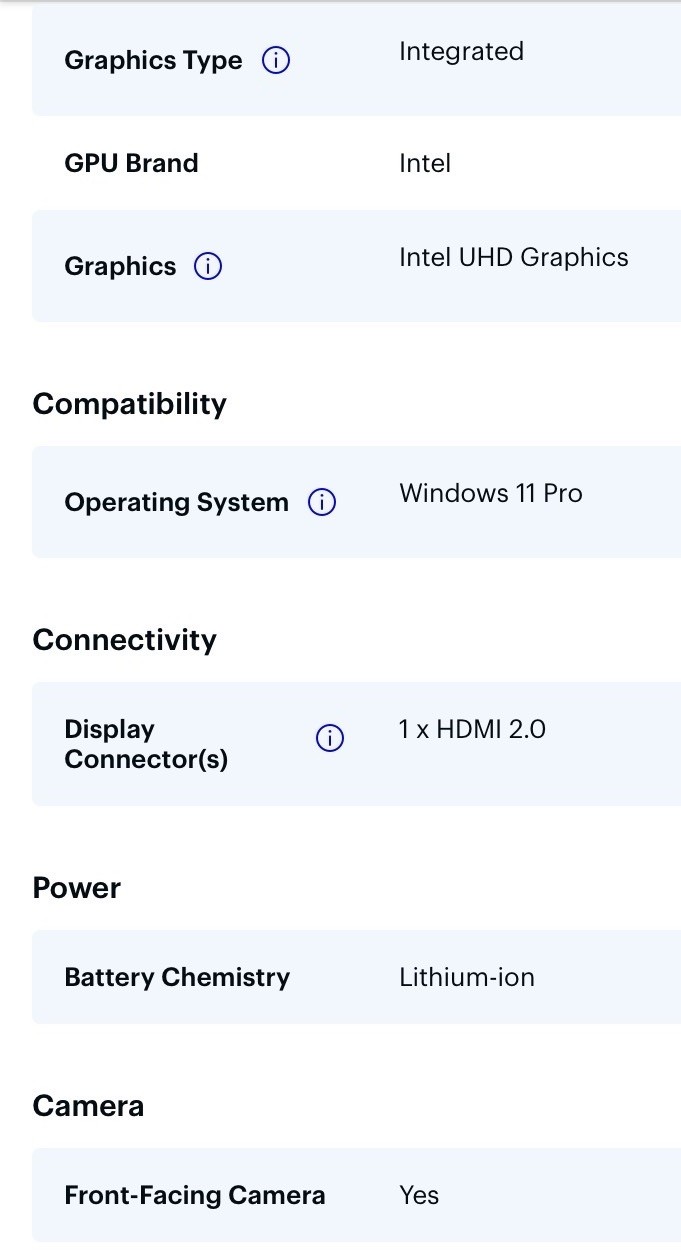Select the Connectivity section heading
Viewport: 681px width, 1259px height.
click(x=125, y=640)
